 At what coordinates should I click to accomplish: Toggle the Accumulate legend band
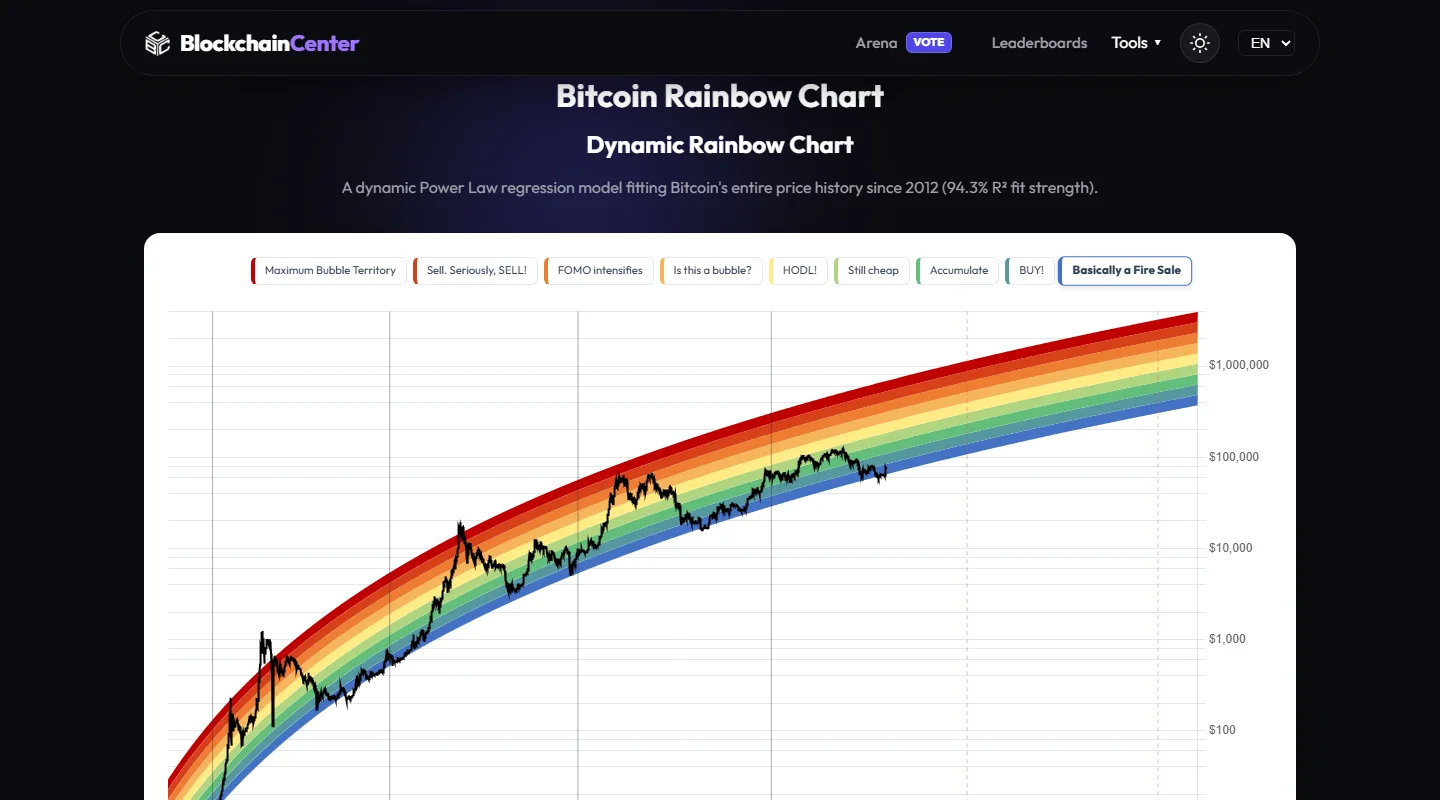coord(958,271)
